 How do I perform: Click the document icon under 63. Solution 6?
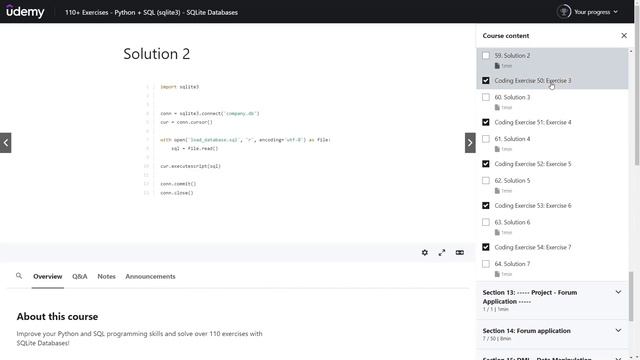pos(497,232)
